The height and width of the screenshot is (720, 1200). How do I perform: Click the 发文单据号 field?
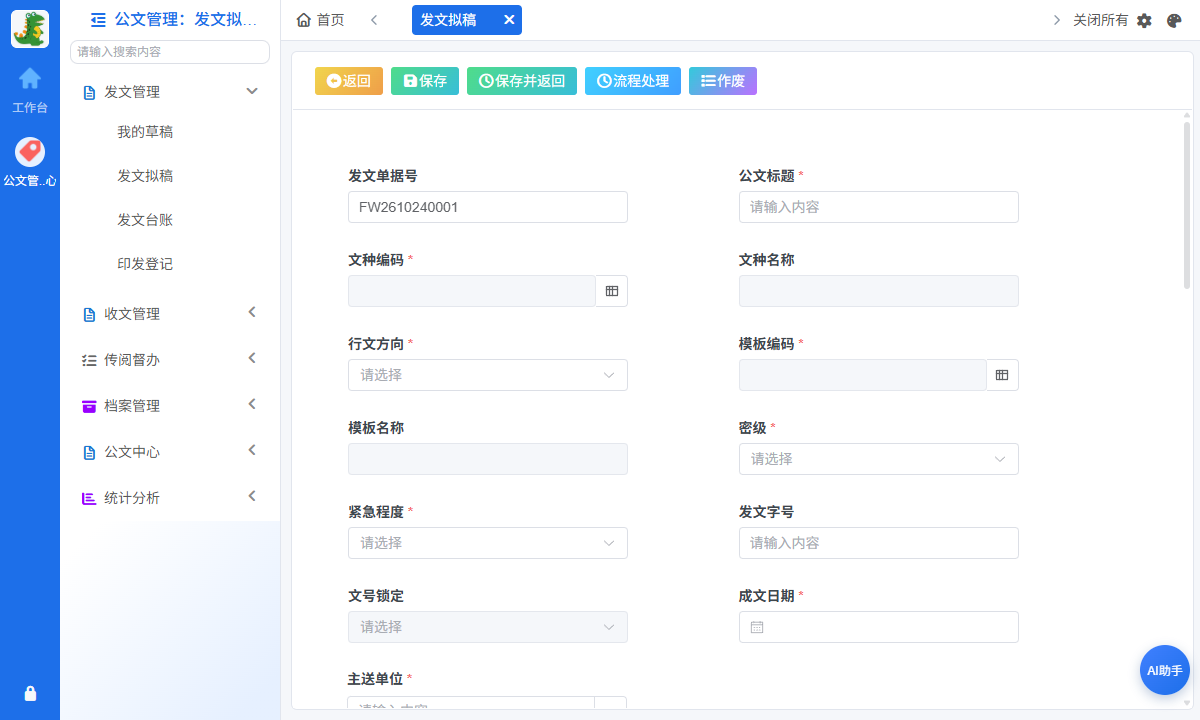(488, 207)
